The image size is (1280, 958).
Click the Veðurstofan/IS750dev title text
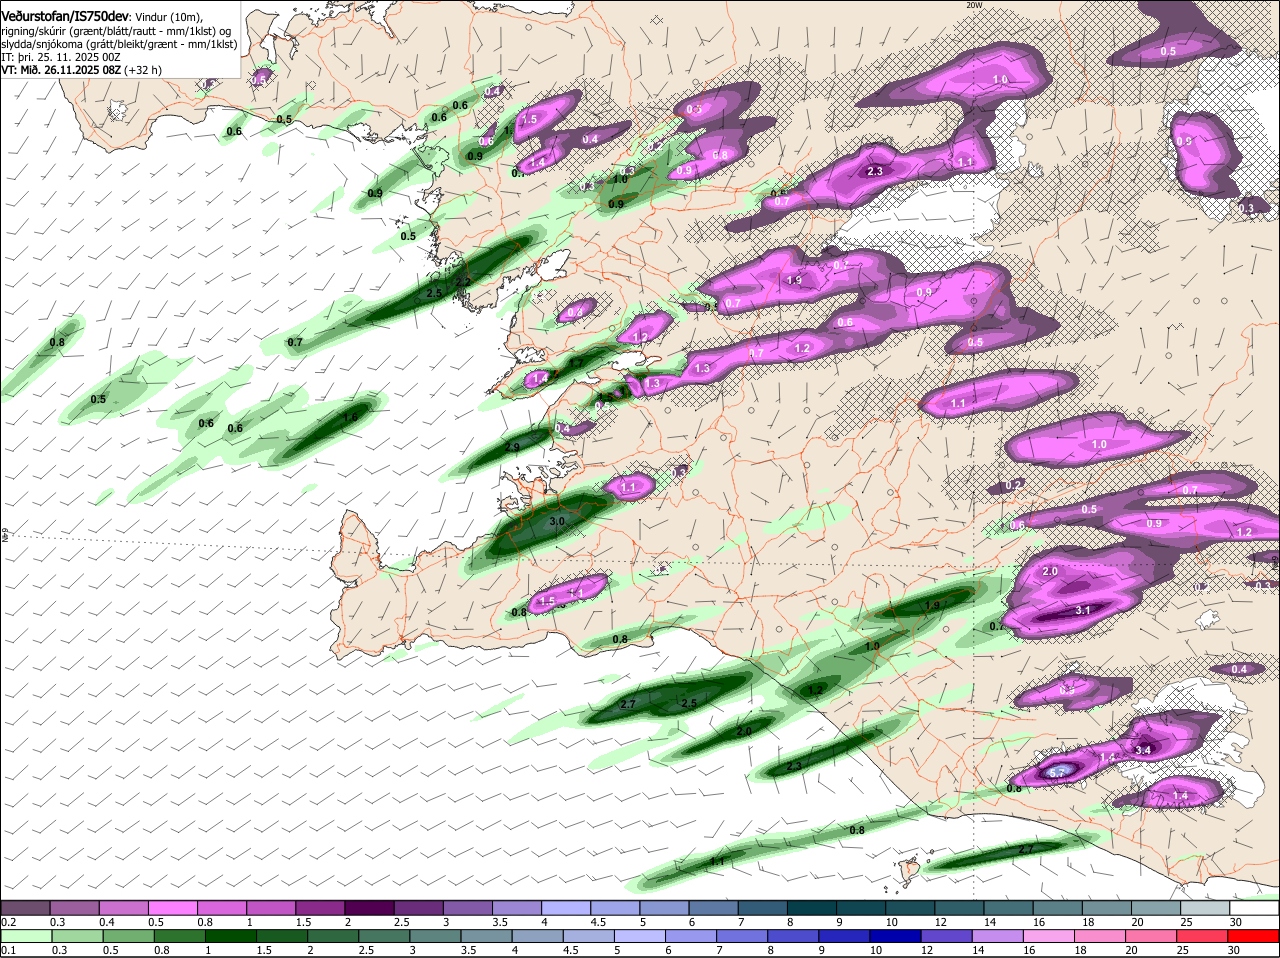tap(65, 17)
